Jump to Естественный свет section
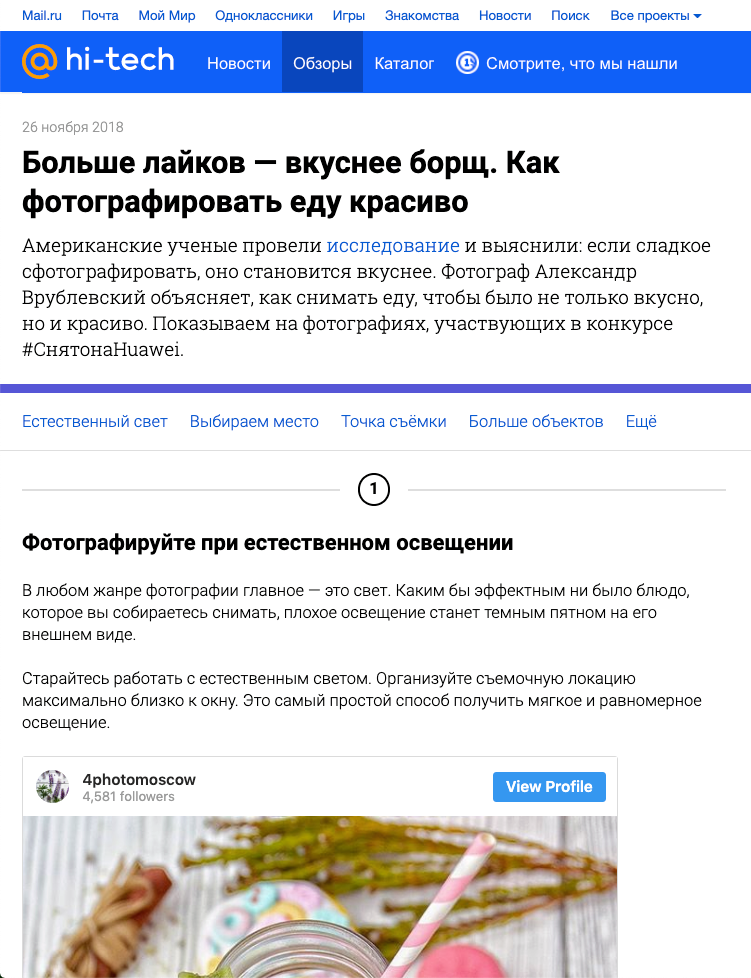Viewport: 751px width, 978px height. 95,422
